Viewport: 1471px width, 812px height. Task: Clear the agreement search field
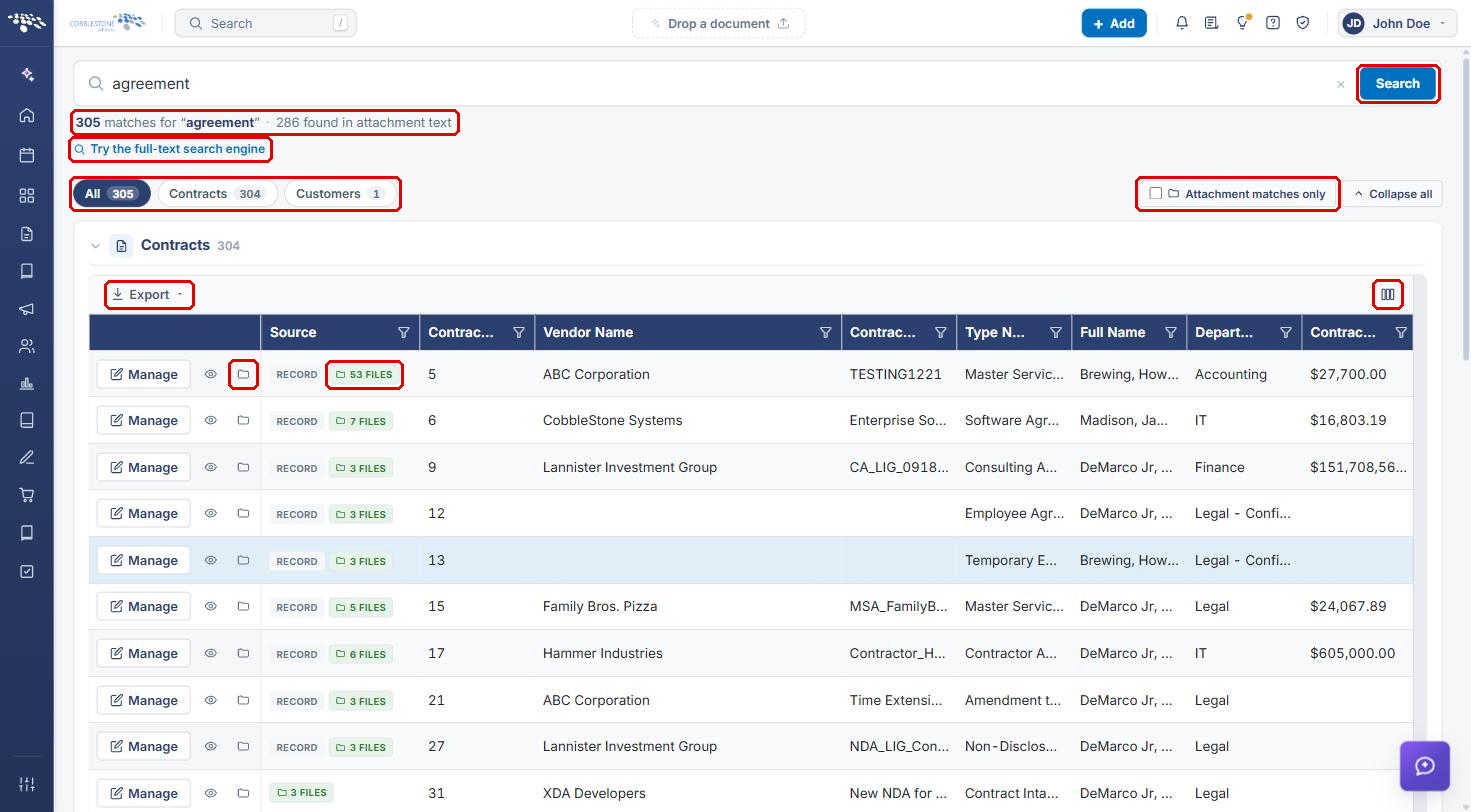pyautogui.click(x=1340, y=85)
